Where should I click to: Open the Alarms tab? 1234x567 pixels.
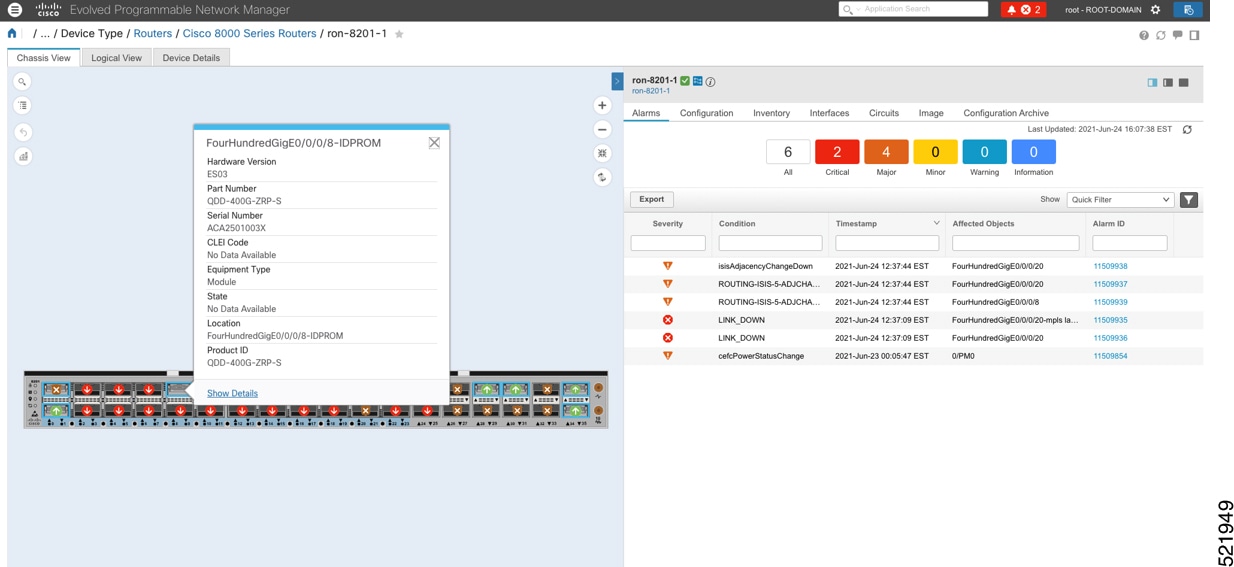[x=646, y=113]
